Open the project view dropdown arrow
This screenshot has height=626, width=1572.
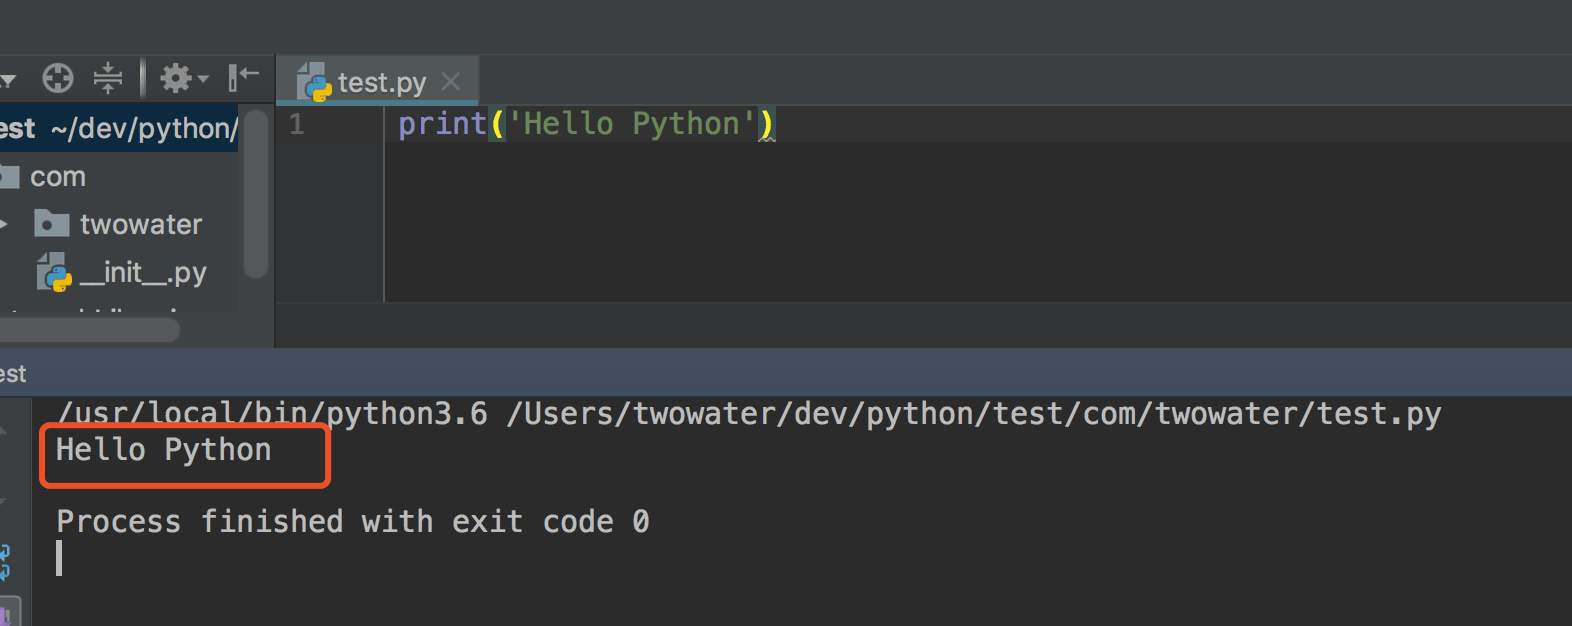click(x=8, y=80)
